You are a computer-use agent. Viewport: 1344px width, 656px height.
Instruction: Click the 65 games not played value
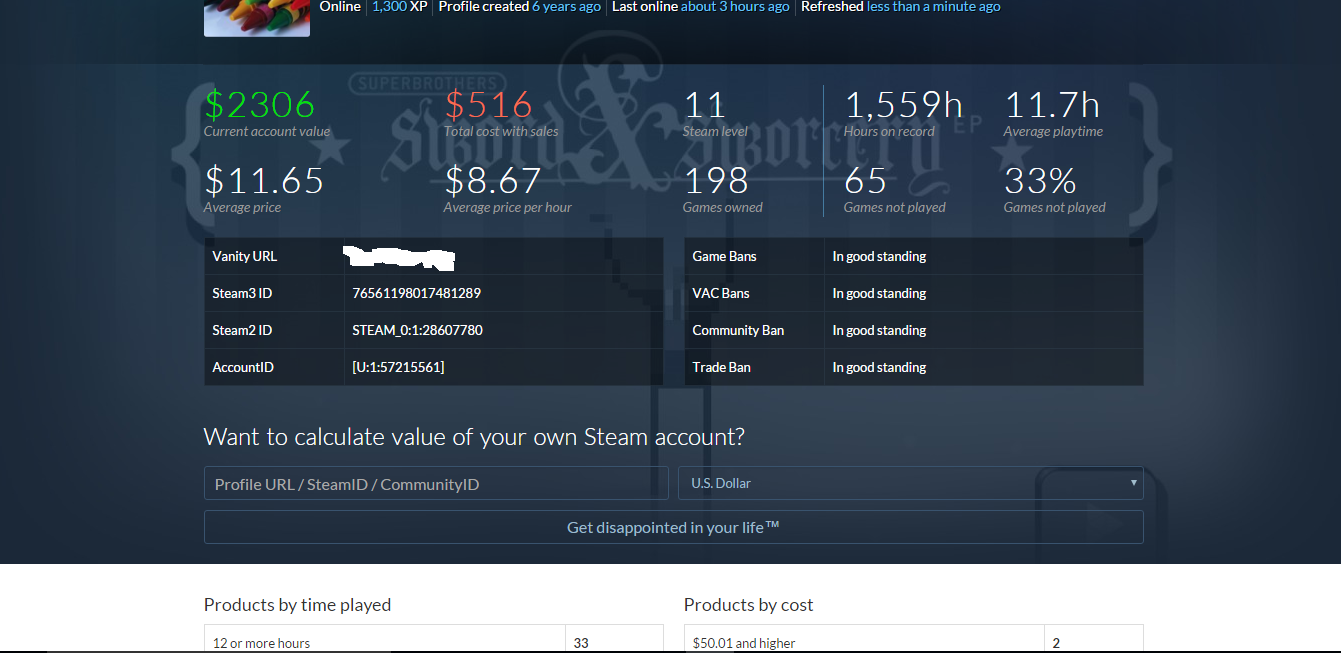(x=866, y=181)
